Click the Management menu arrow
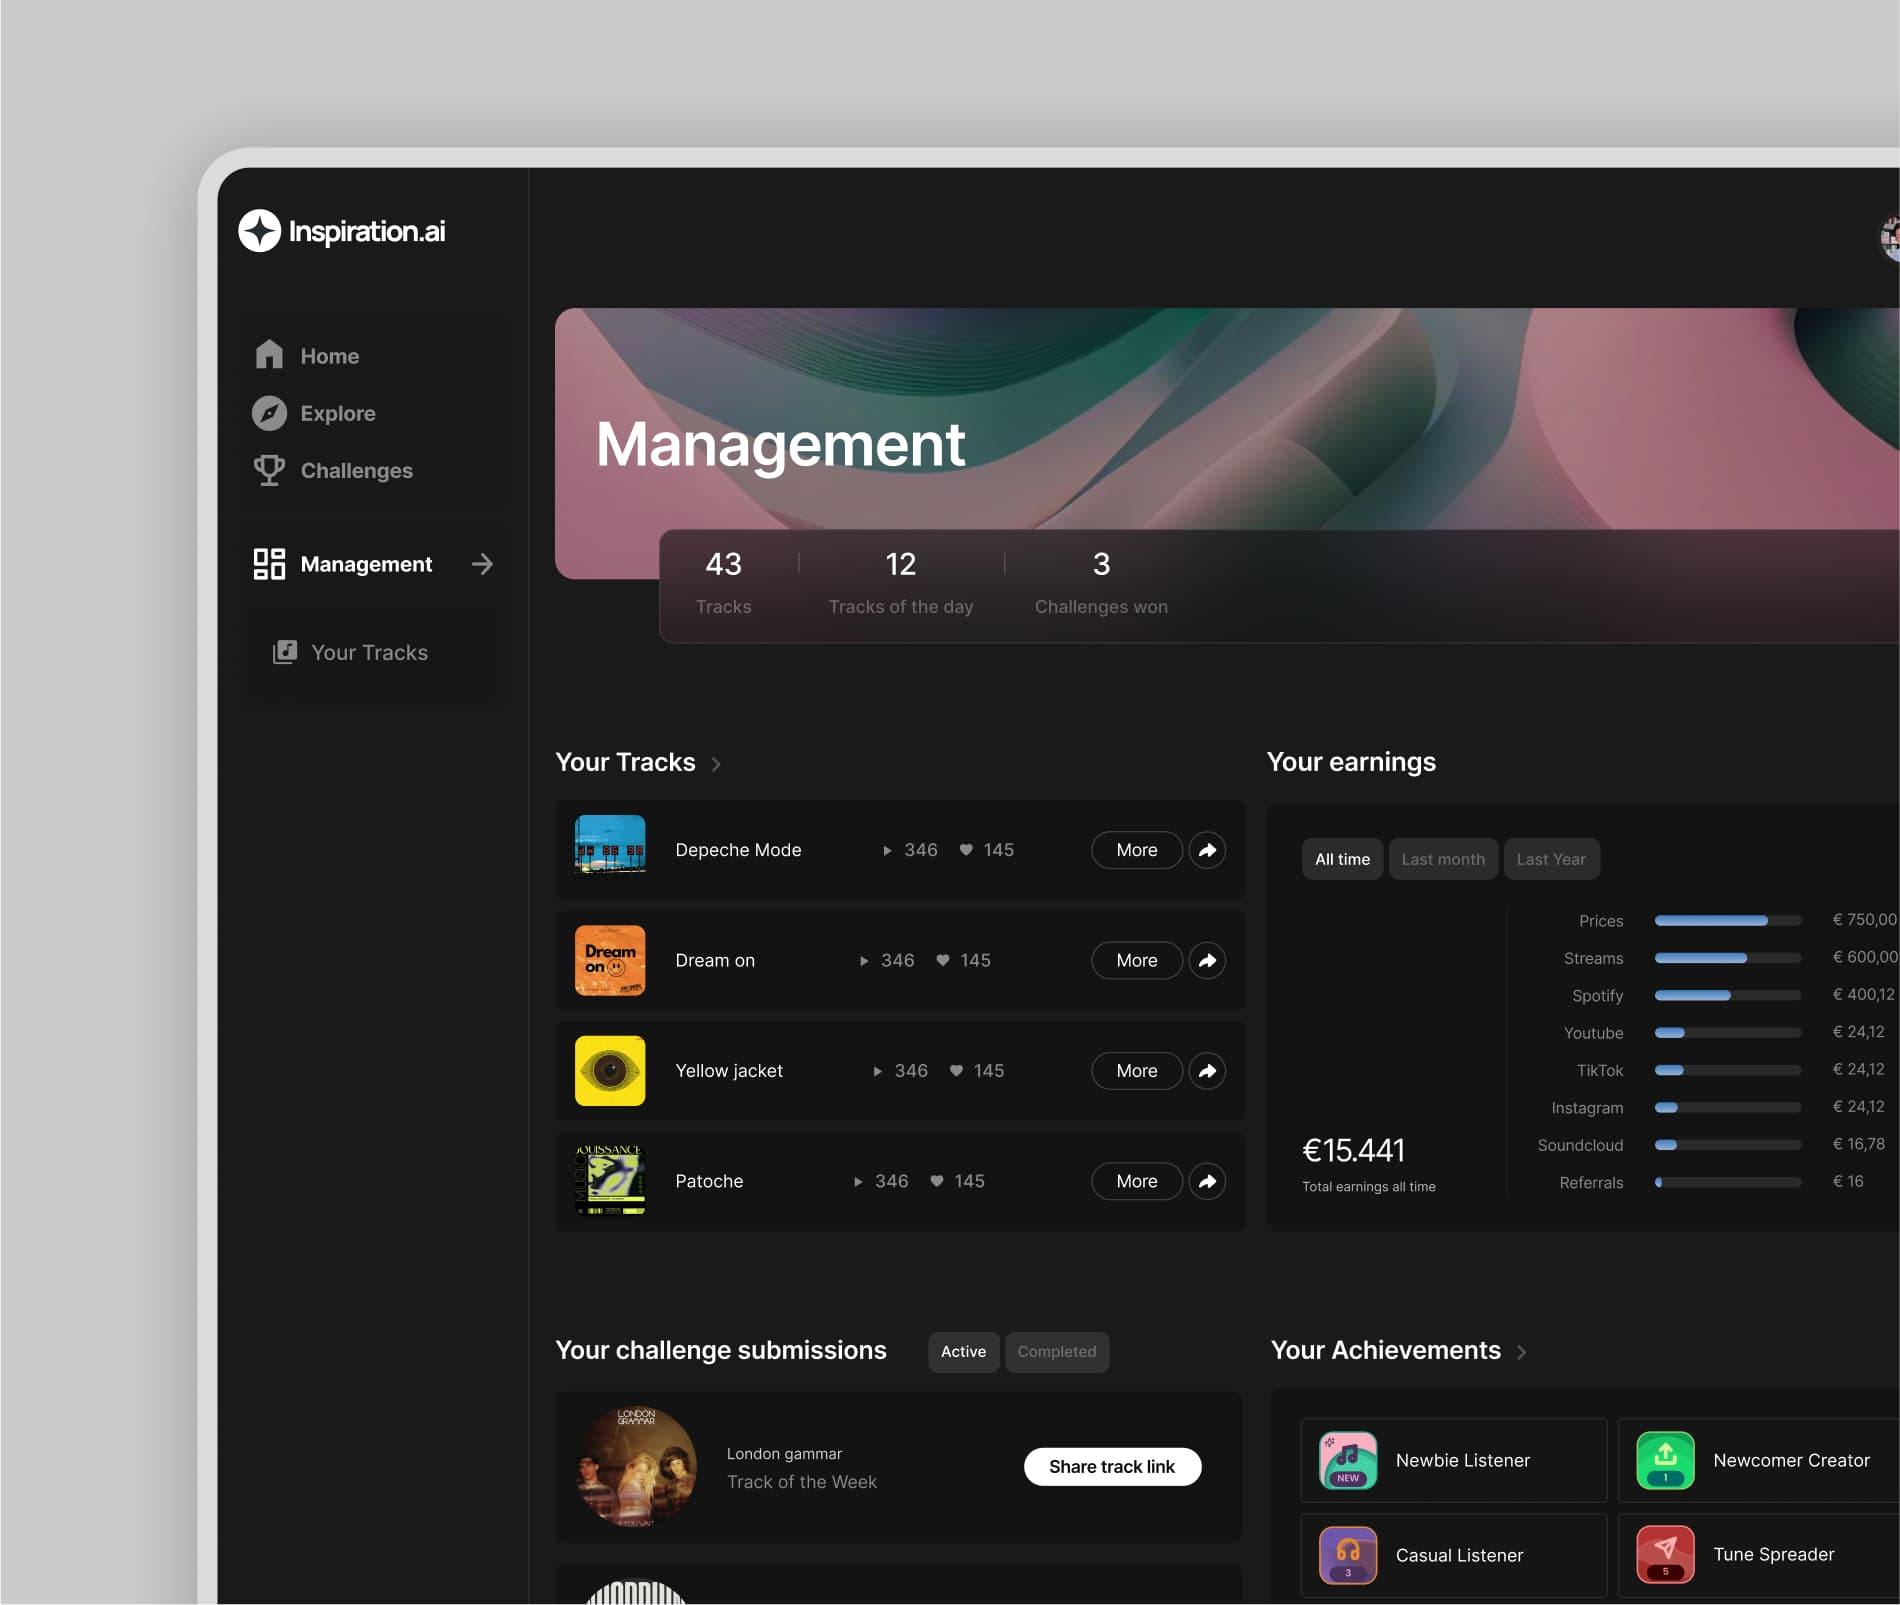The image size is (1900, 1605). (482, 564)
